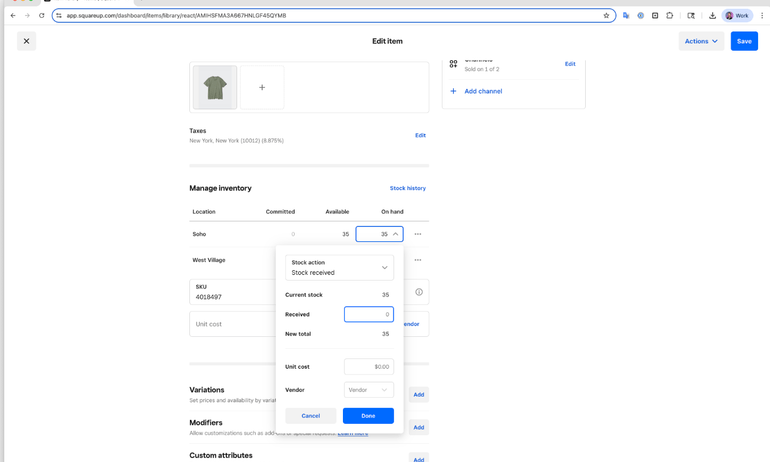This screenshot has height=462, width=770.
Task: Click the info icon beside SKU row
Action: point(419,292)
